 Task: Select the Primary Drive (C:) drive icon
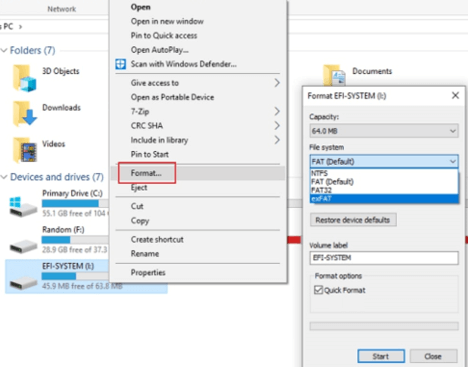[x=23, y=207]
